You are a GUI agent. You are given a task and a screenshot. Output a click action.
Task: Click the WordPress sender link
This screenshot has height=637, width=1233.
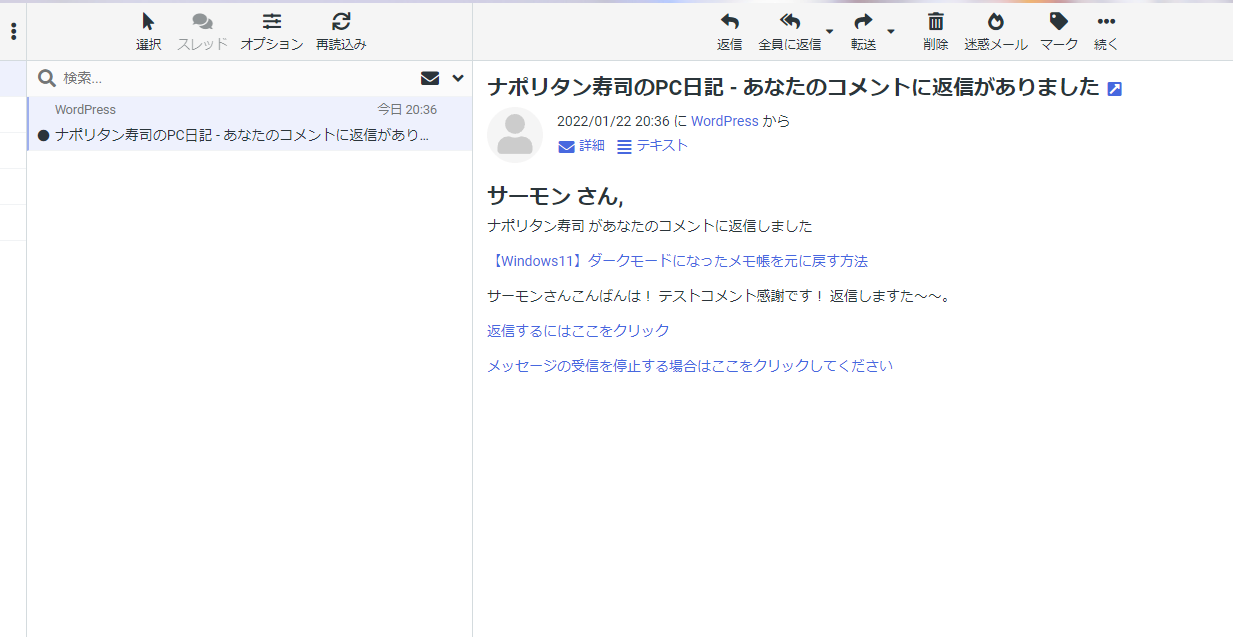(x=725, y=121)
